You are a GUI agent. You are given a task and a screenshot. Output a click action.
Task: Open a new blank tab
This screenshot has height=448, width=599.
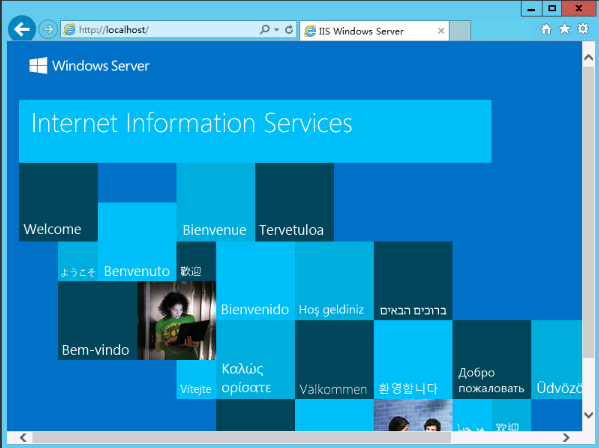(460, 31)
